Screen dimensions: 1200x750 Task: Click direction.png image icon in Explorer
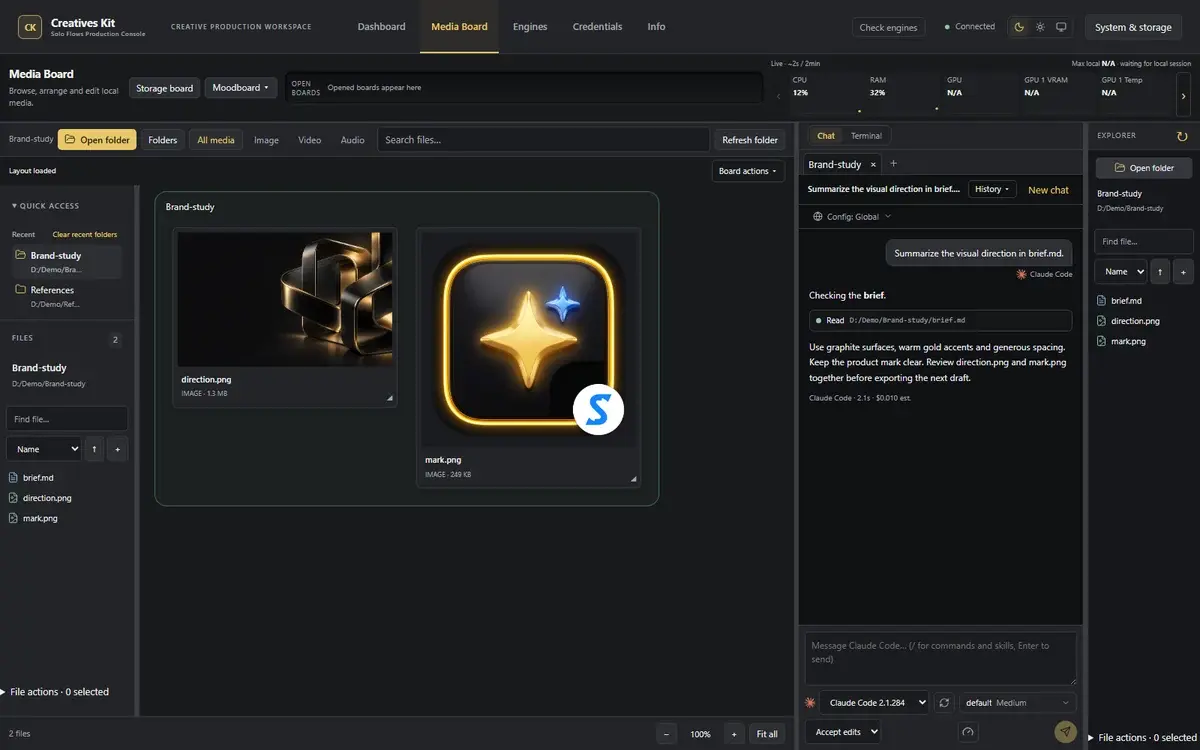click(1101, 321)
